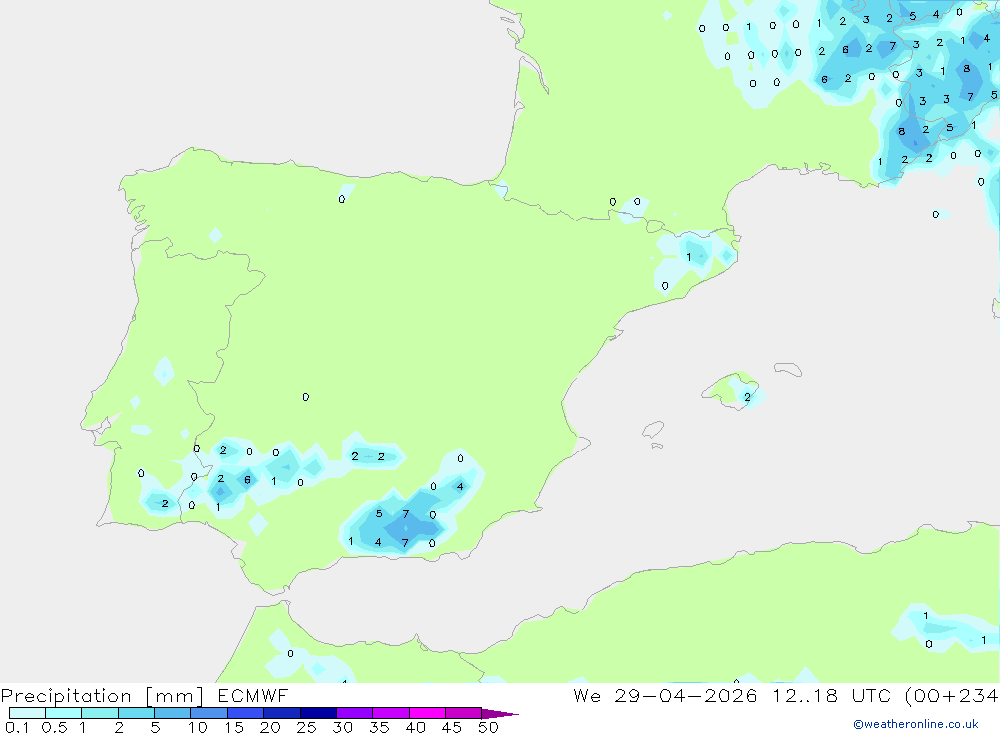1000x733 pixels.
Task: Click the 0.5–1 mm legend color swatch
Action: click(x=63, y=713)
